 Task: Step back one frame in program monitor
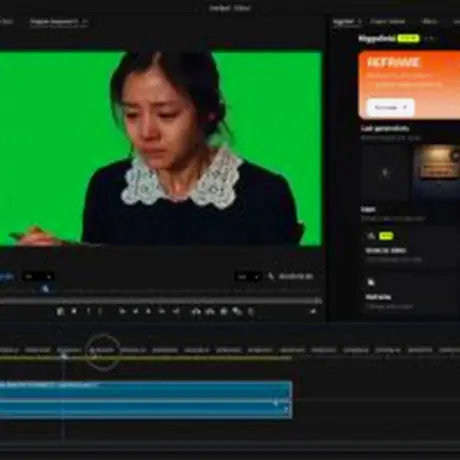[x=136, y=312]
